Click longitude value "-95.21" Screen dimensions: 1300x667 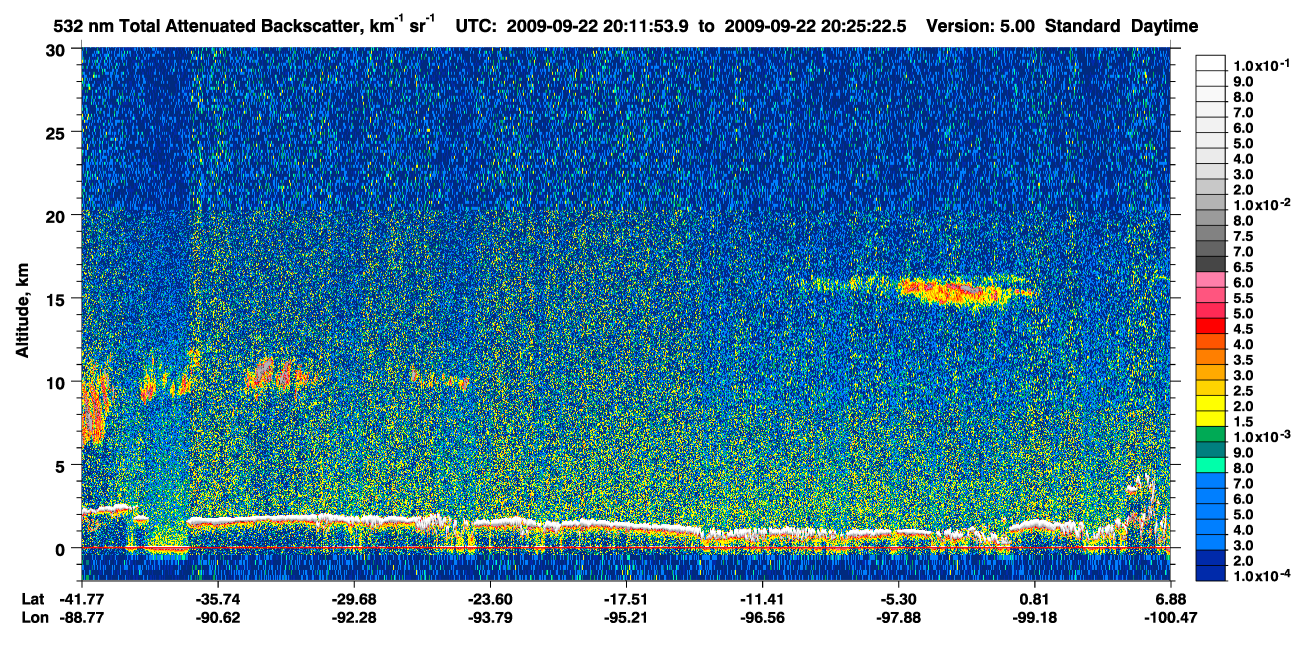625,617
